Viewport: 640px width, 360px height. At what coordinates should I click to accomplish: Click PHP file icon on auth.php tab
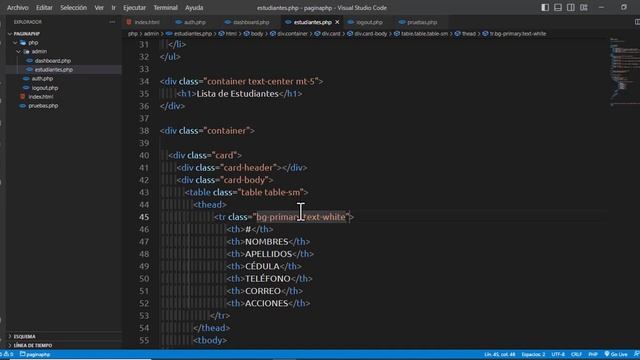pos(178,22)
